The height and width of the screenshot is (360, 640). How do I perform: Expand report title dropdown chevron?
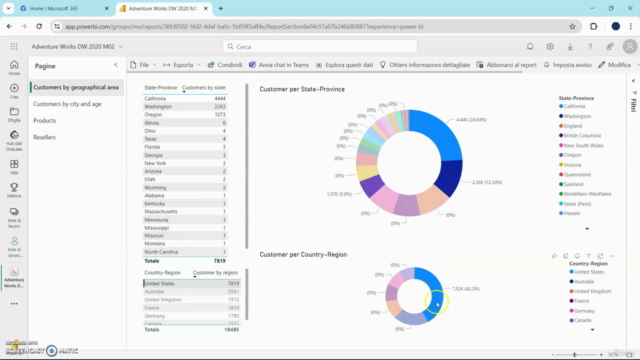pos(121,47)
